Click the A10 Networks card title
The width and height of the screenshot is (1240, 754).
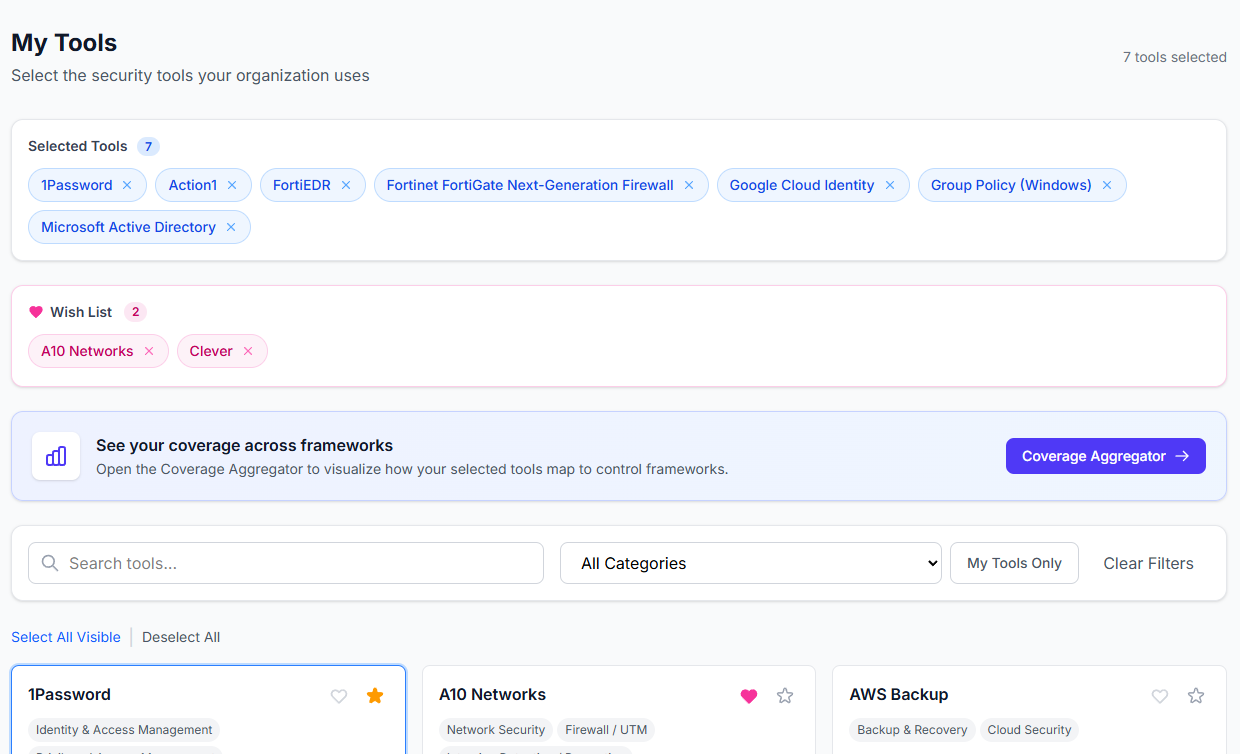(492, 694)
